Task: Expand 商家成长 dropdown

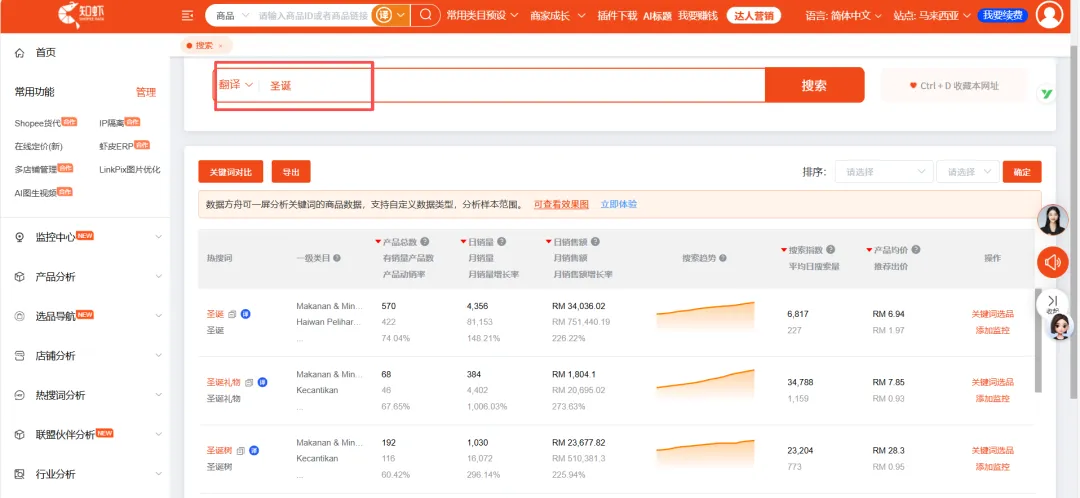Action: [558, 15]
